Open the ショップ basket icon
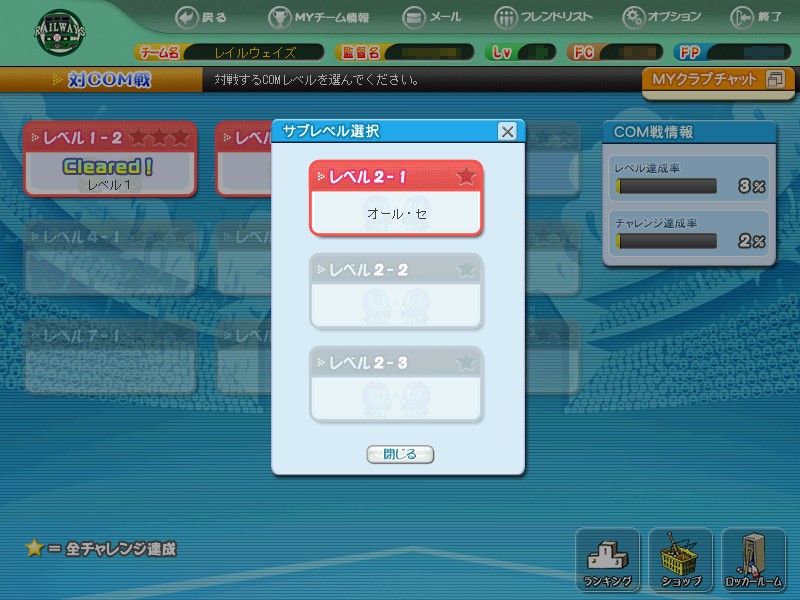This screenshot has height=600, width=800. pos(680,561)
